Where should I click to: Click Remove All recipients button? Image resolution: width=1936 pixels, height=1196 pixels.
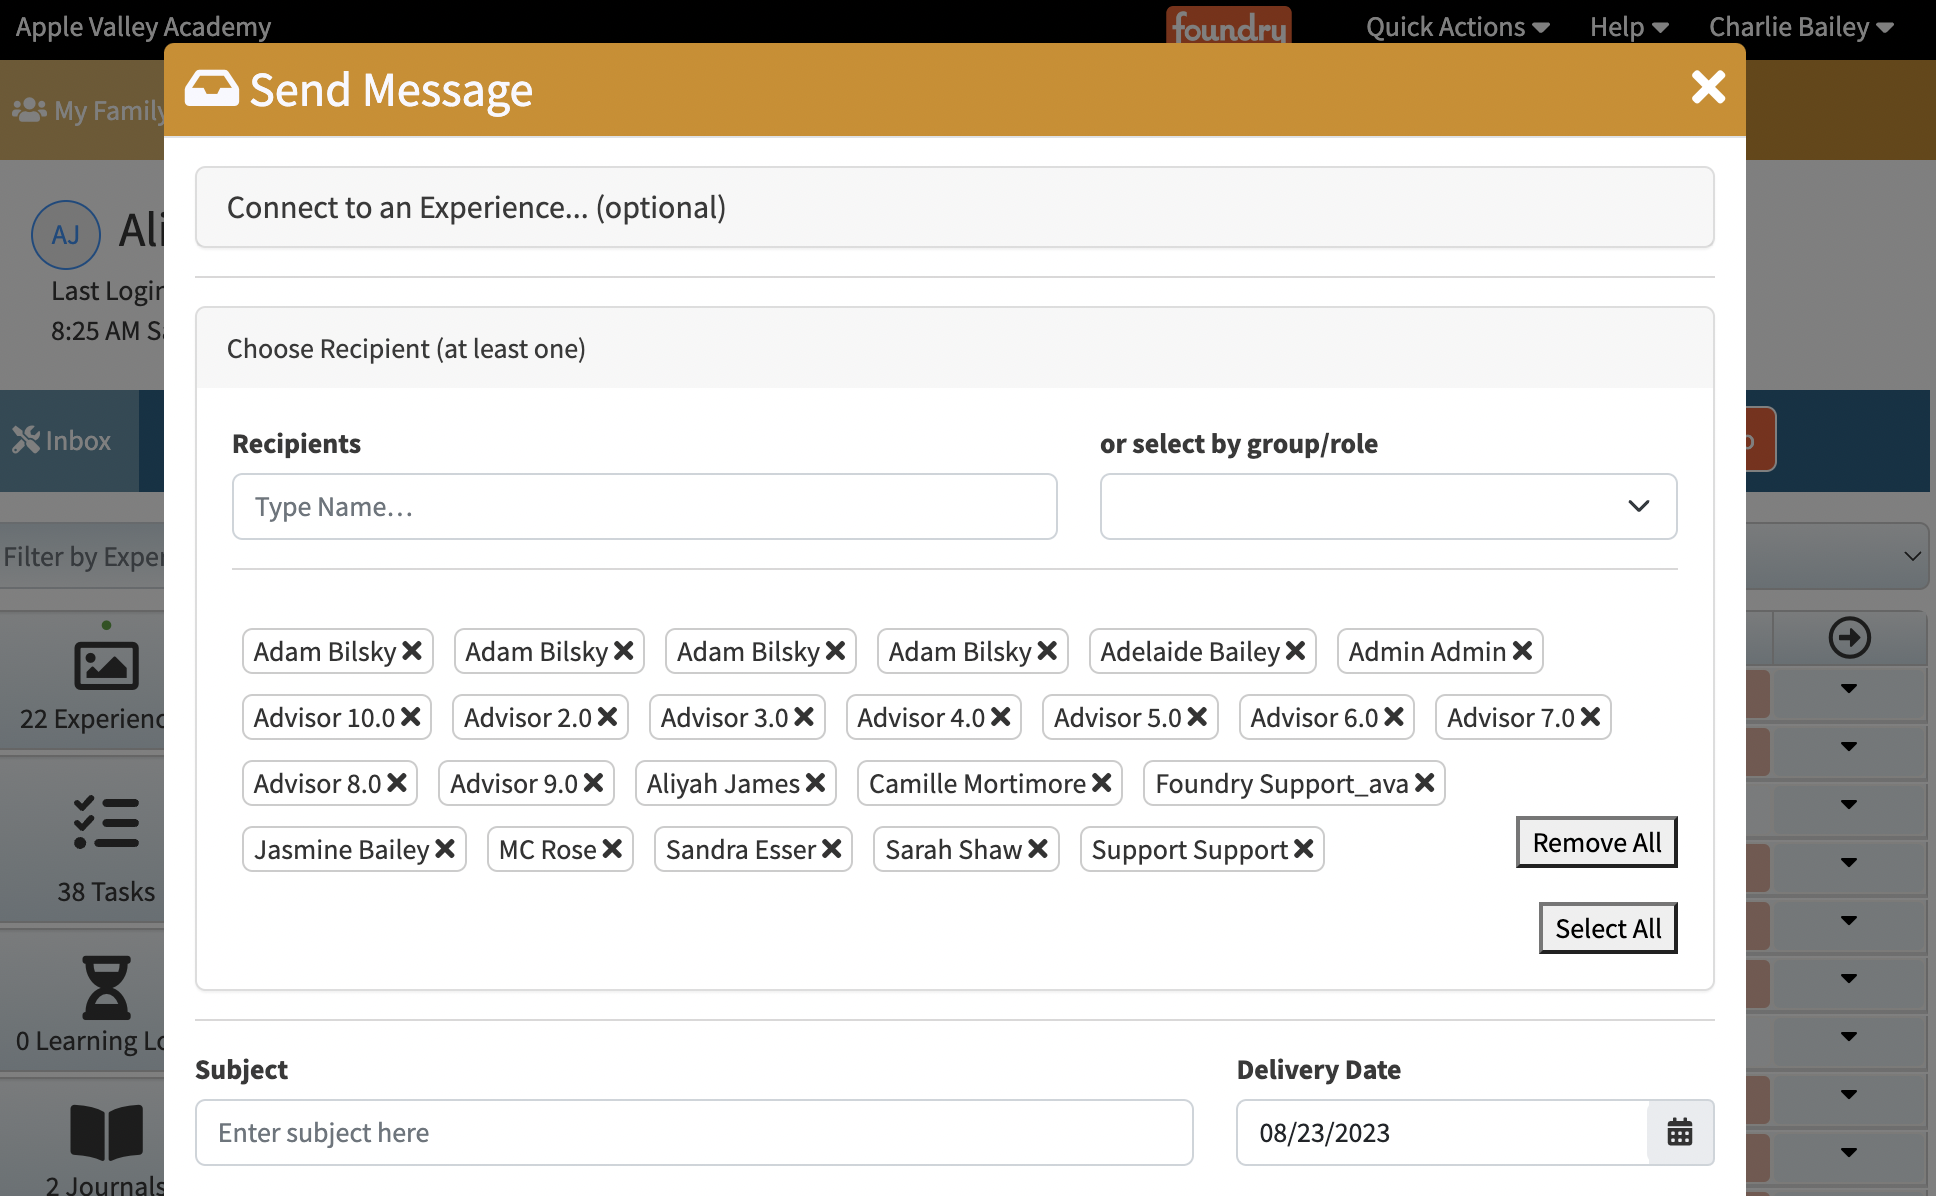coord(1596,842)
